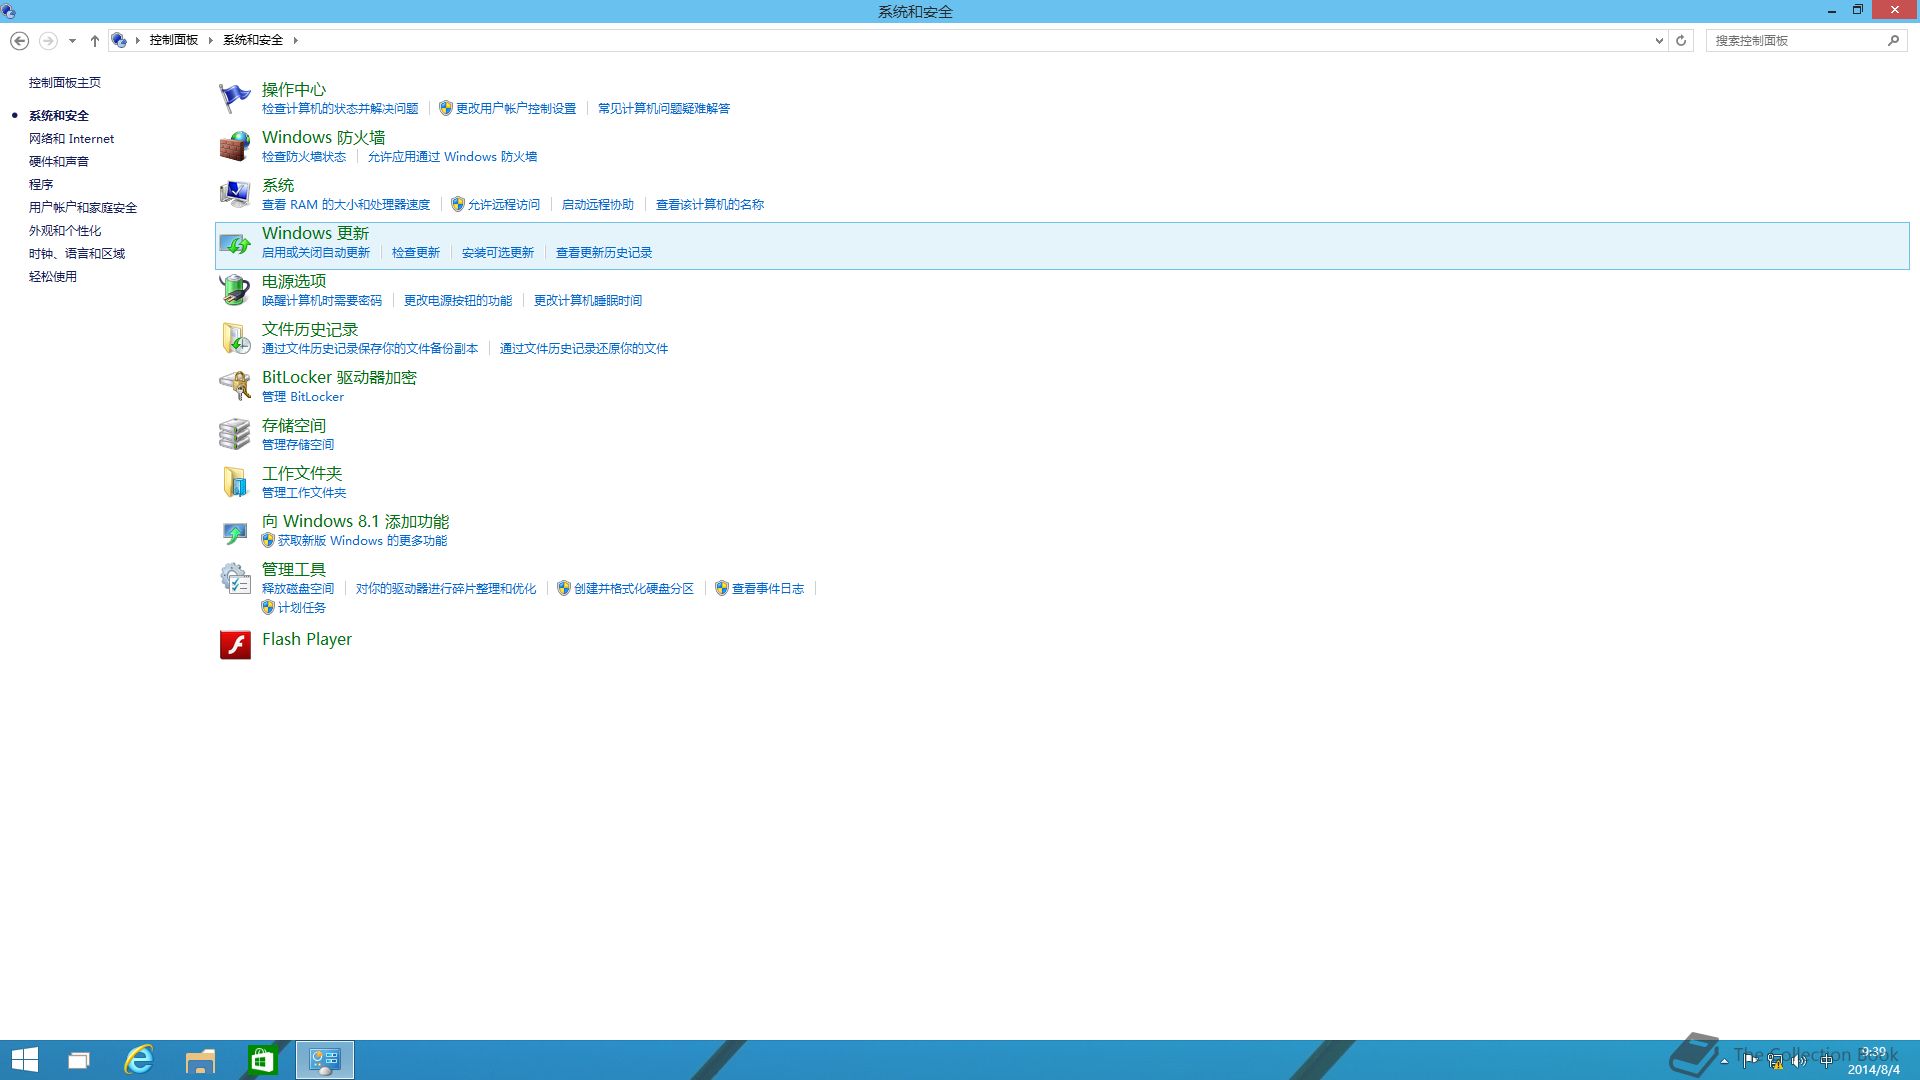This screenshot has width=1920, height=1080.
Task: Open the Administrative Tools gear icon
Action: (x=235, y=578)
